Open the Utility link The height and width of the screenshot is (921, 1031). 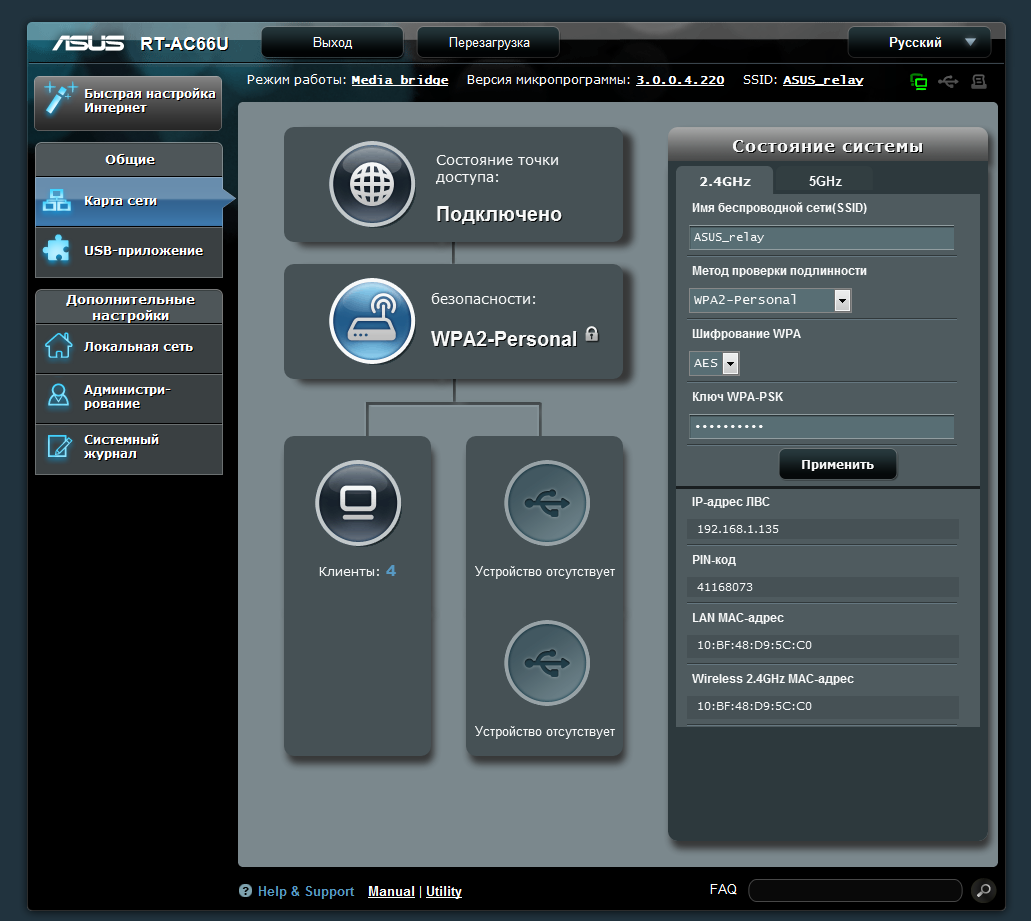tap(444, 891)
